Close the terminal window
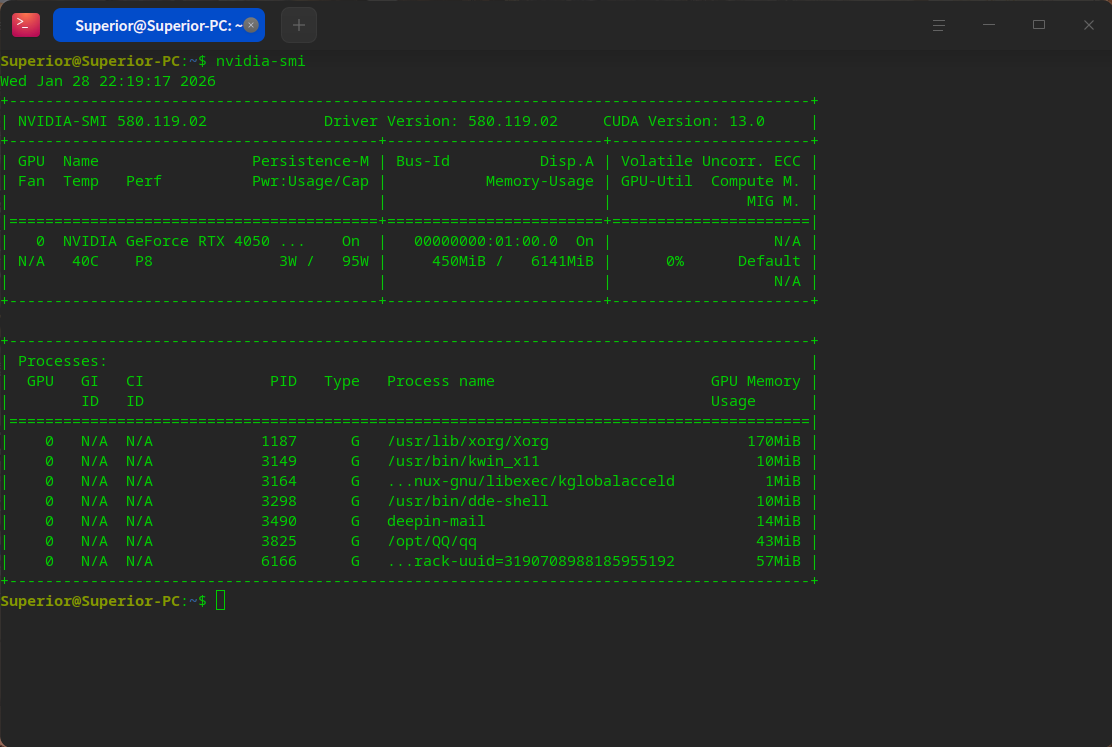The image size is (1112, 747). tap(1088, 25)
